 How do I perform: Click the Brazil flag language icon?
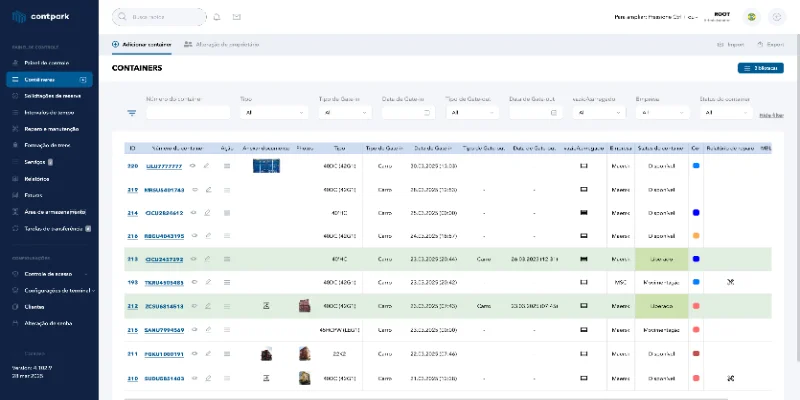750,17
